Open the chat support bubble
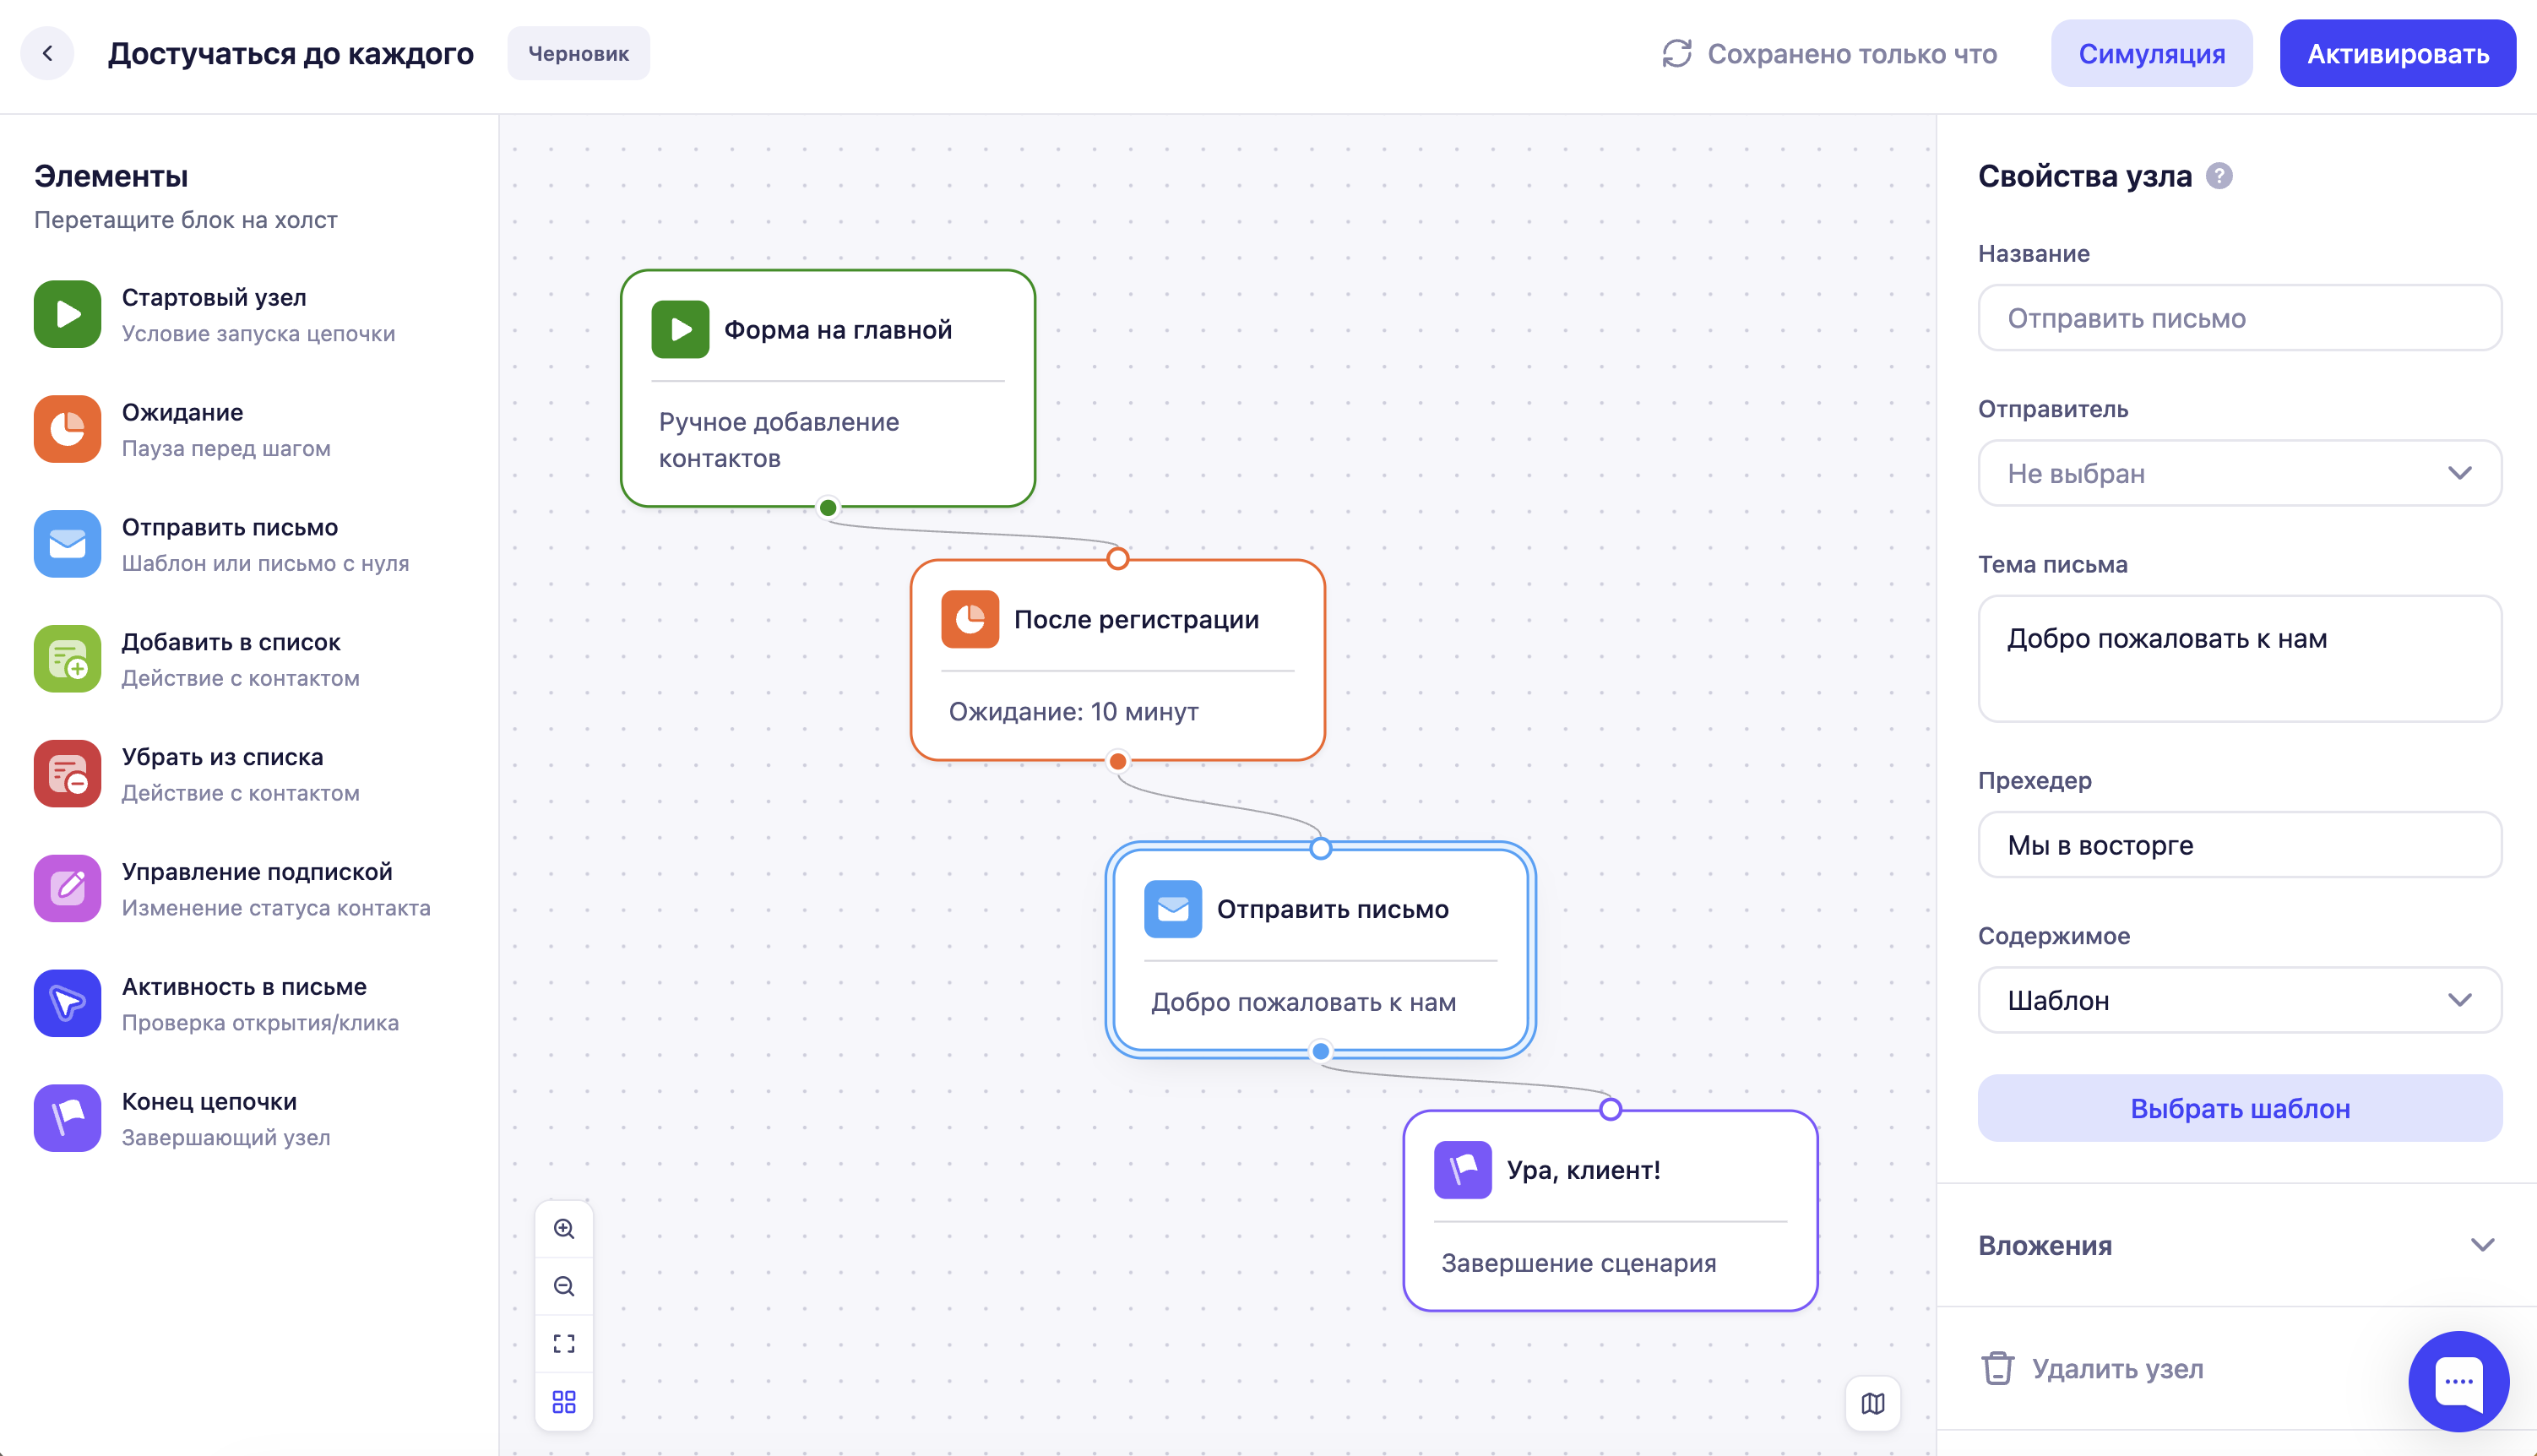The width and height of the screenshot is (2537, 1456). point(2458,1381)
